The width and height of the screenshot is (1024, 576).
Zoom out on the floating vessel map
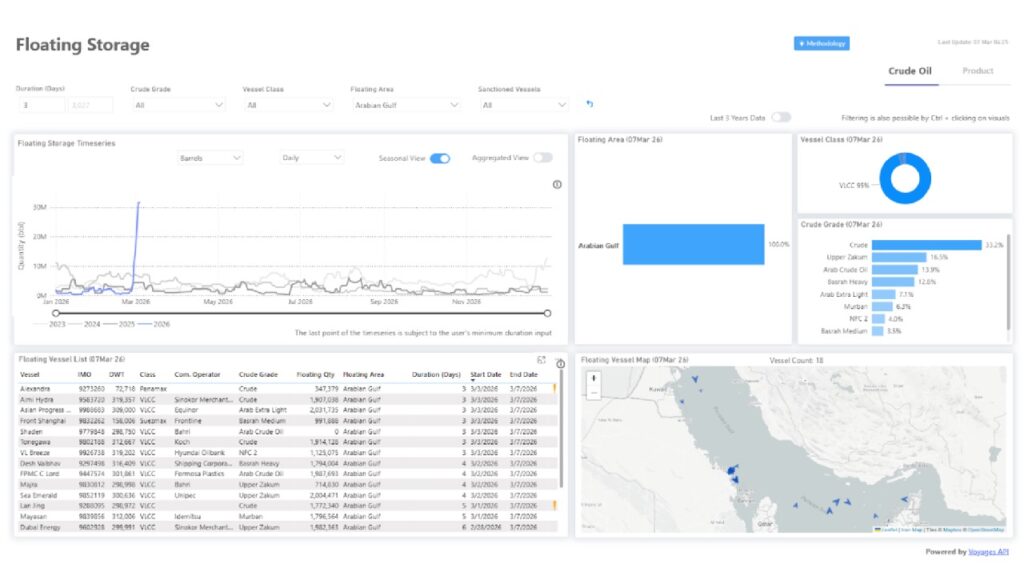(x=594, y=392)
